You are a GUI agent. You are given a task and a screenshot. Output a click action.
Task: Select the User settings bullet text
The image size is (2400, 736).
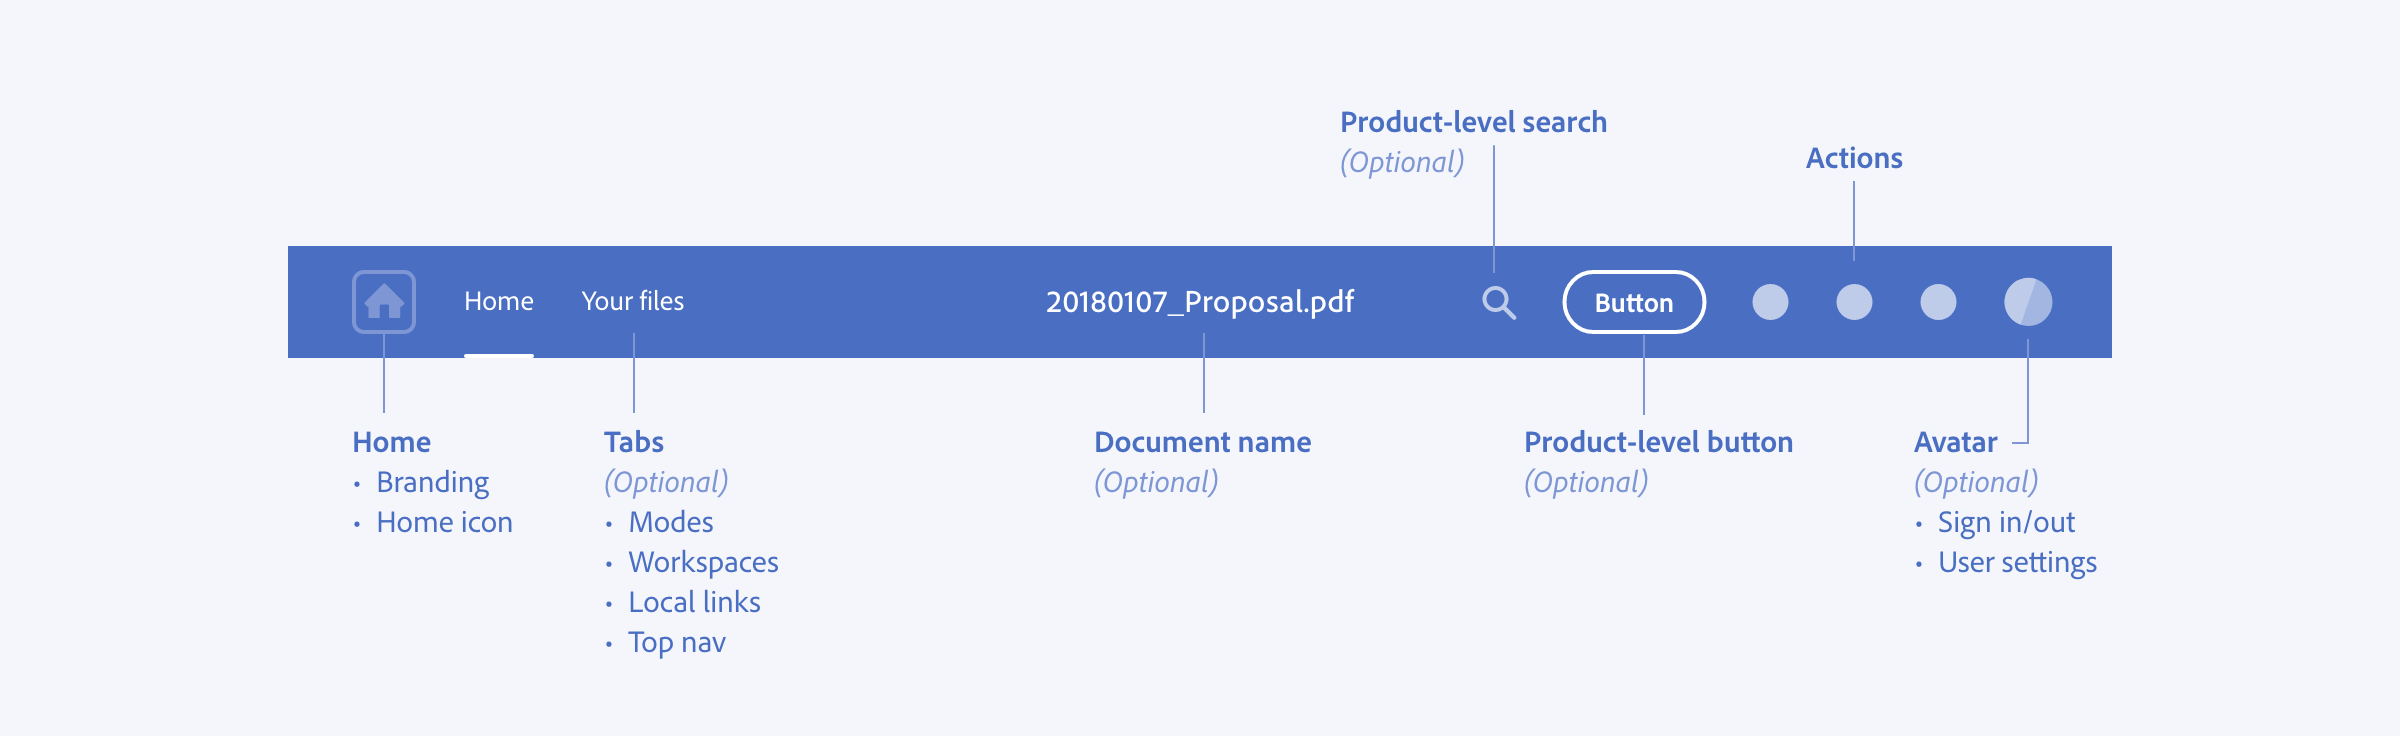pos(2017,562)
